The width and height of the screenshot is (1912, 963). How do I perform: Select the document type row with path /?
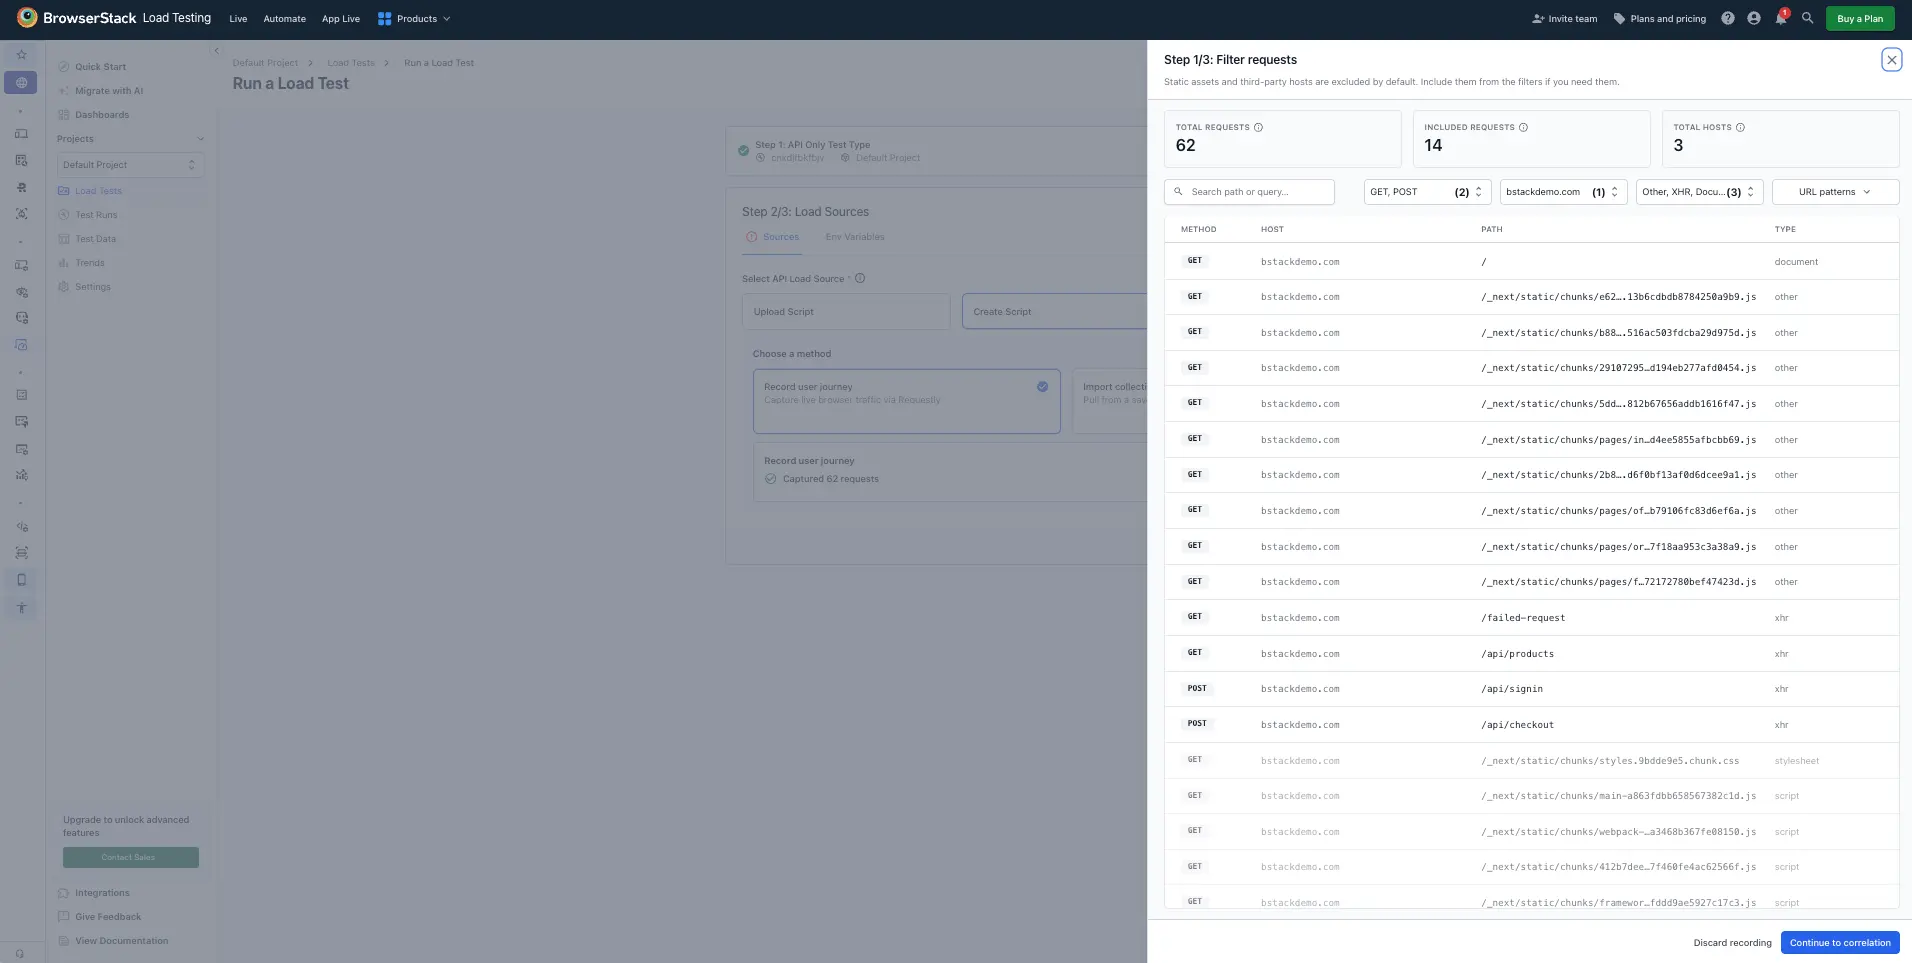1531,261
